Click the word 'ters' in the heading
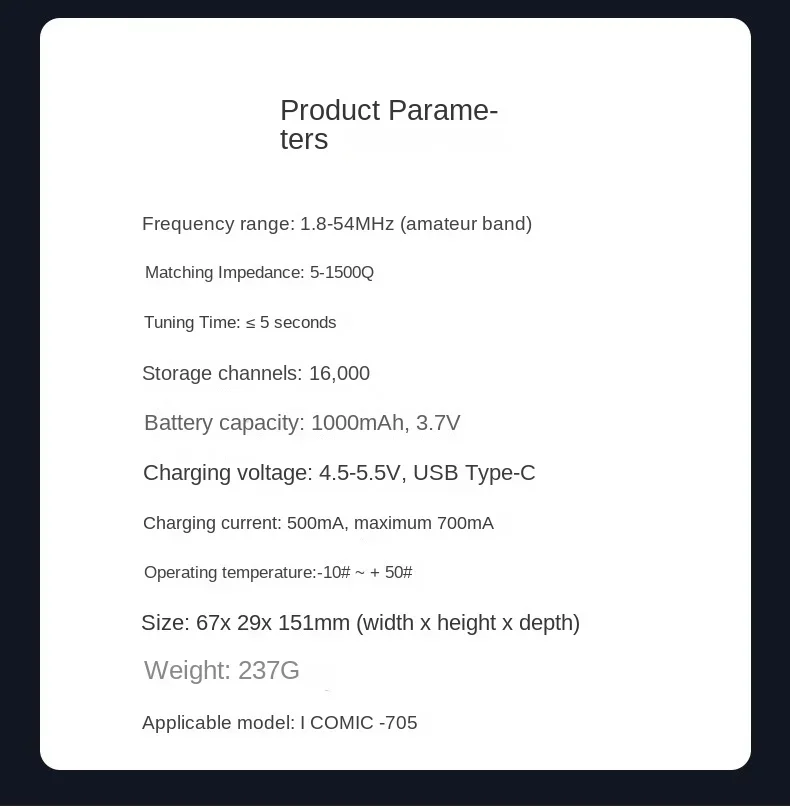Viewport: 790px width, 810px height. (x=303, y=140)
